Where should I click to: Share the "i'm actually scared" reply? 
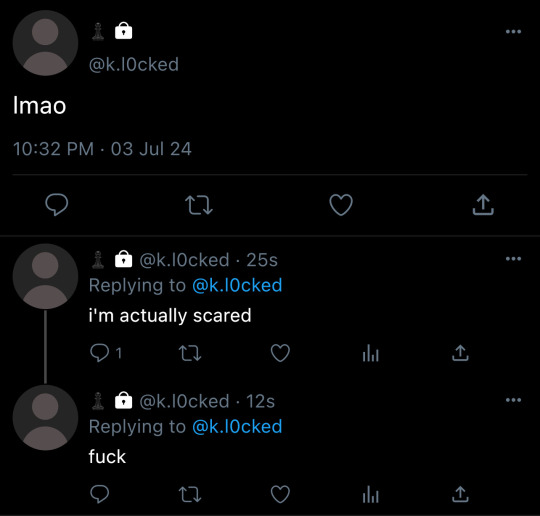coord(460,353)
